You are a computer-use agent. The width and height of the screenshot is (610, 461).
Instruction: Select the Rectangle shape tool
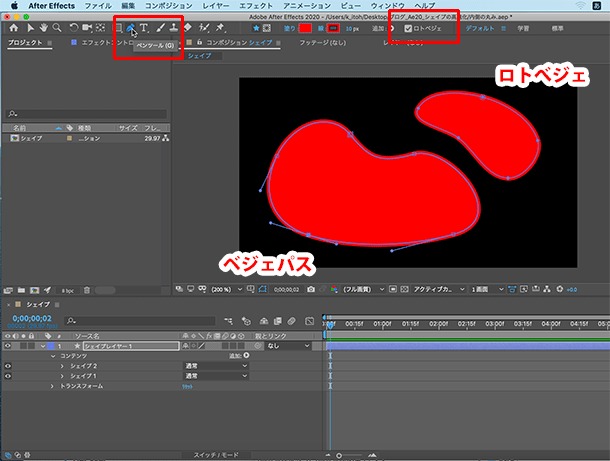(118, 28)
